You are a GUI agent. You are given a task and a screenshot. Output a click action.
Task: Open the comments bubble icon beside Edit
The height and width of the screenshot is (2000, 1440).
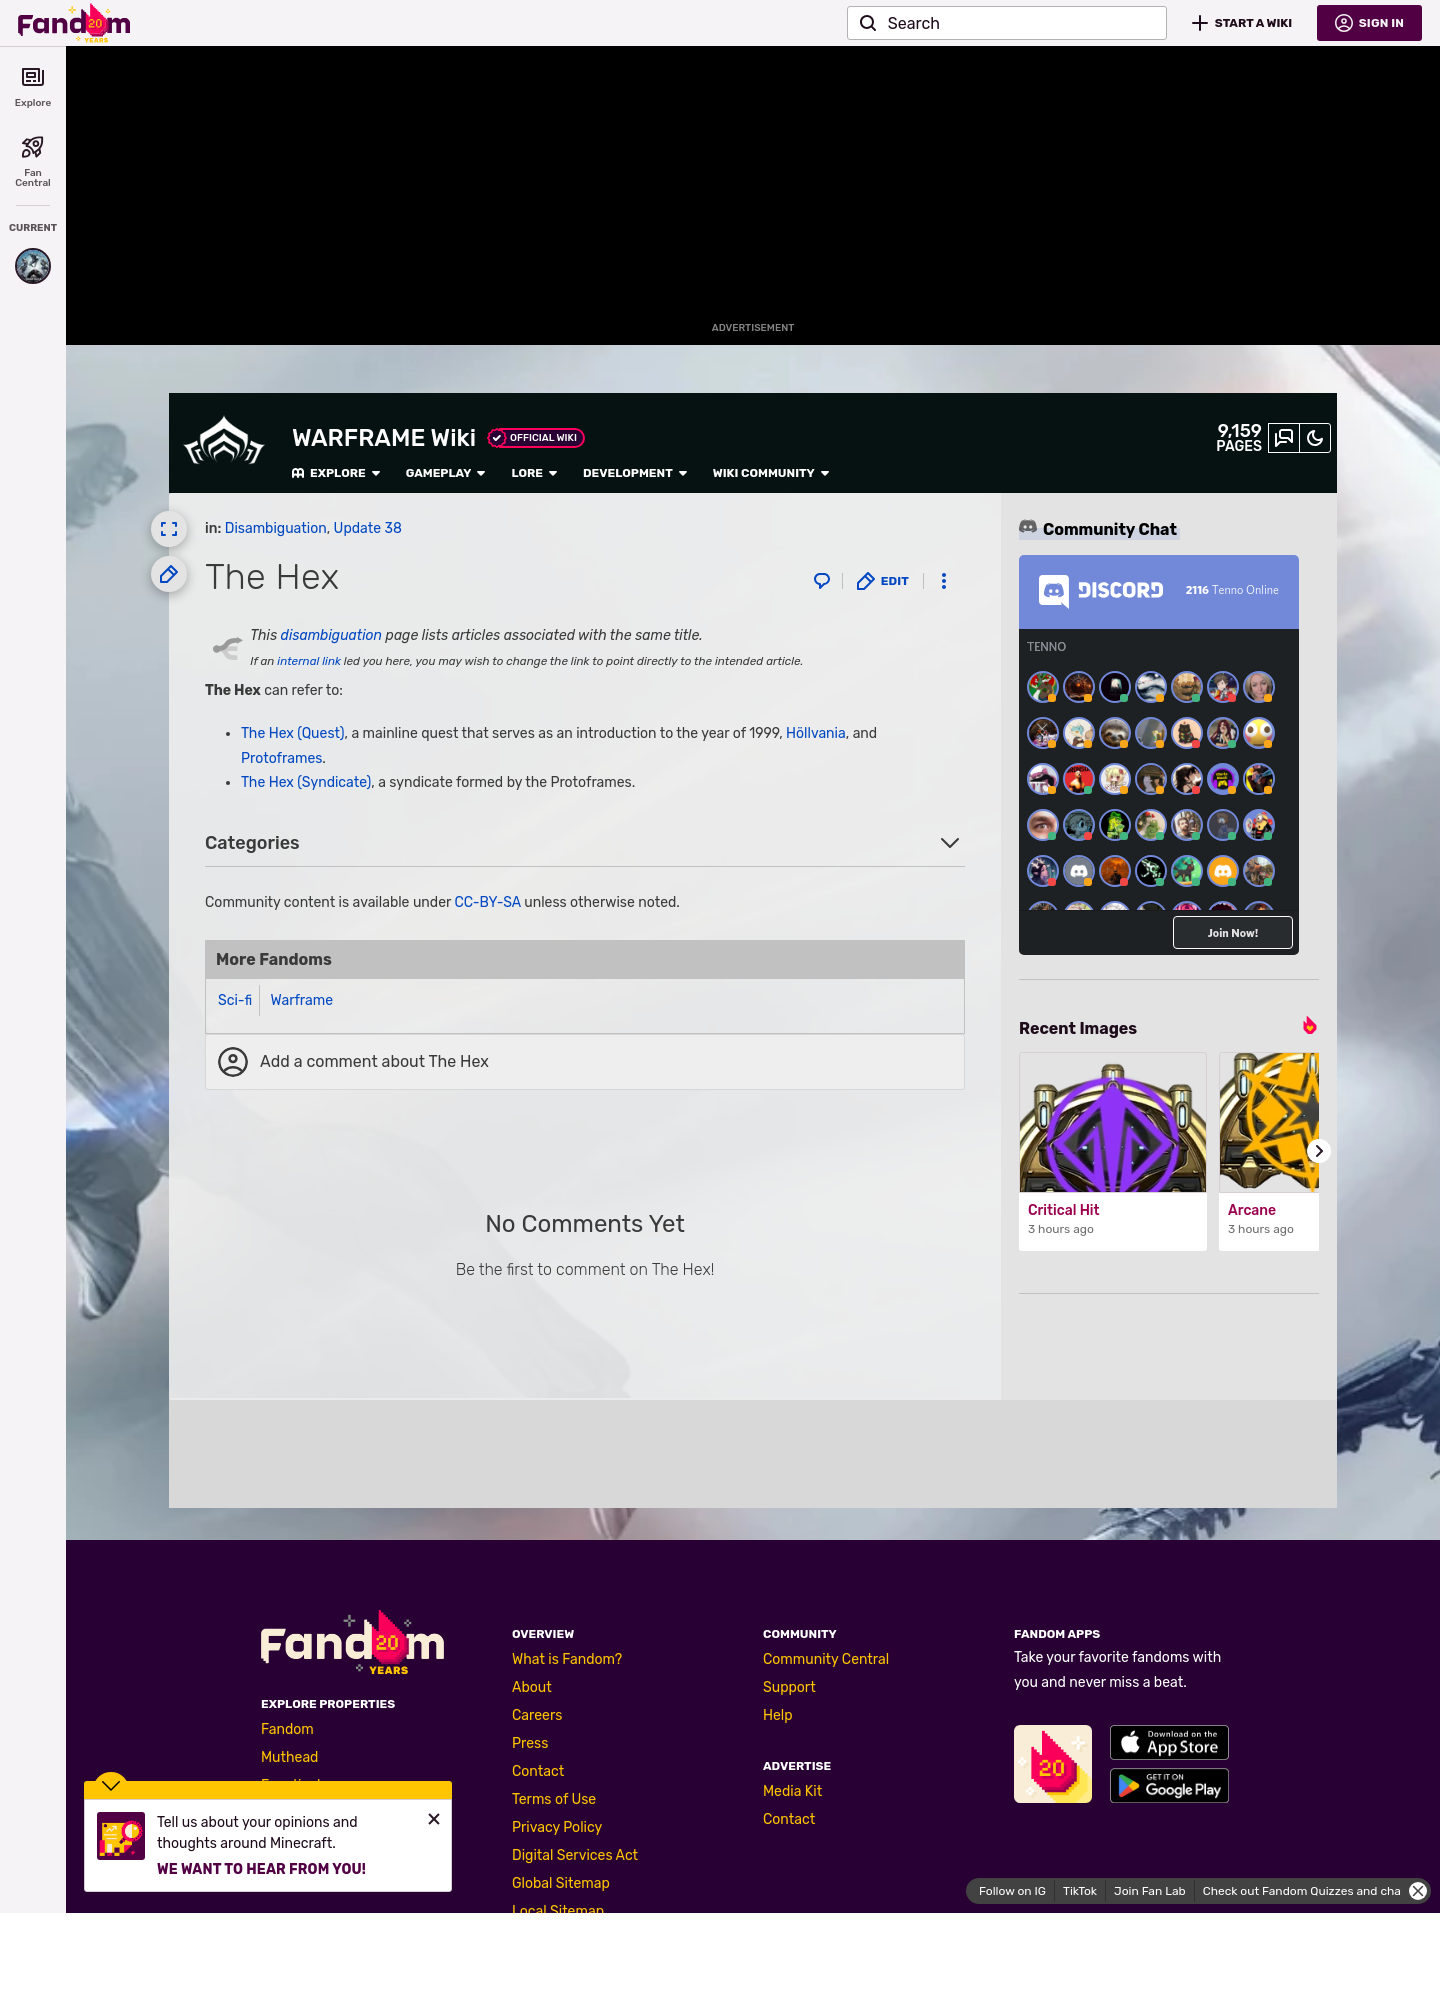822,581
